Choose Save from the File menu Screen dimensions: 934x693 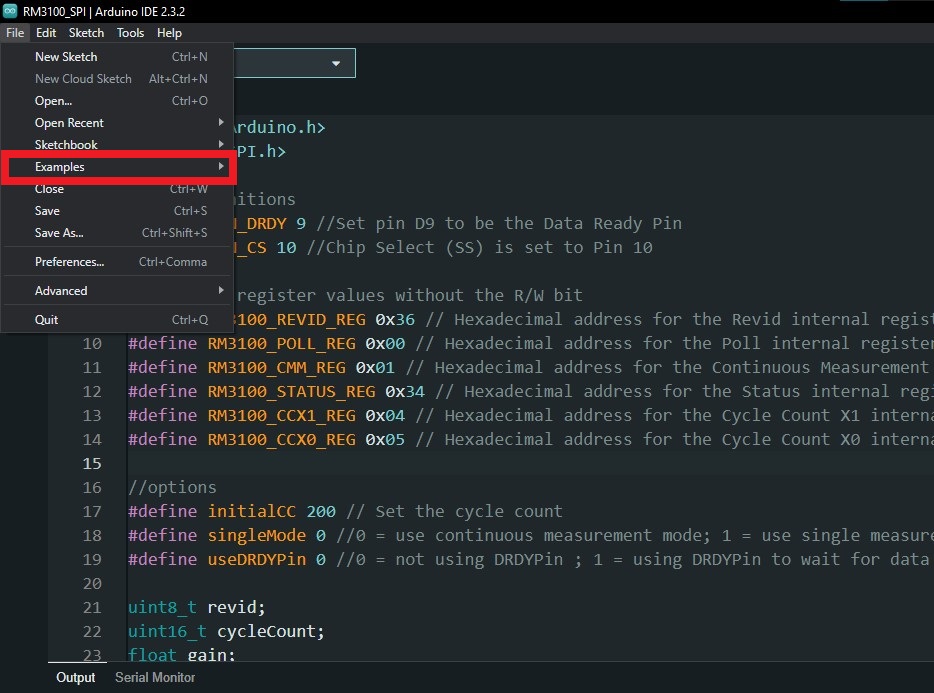(117, 211)
